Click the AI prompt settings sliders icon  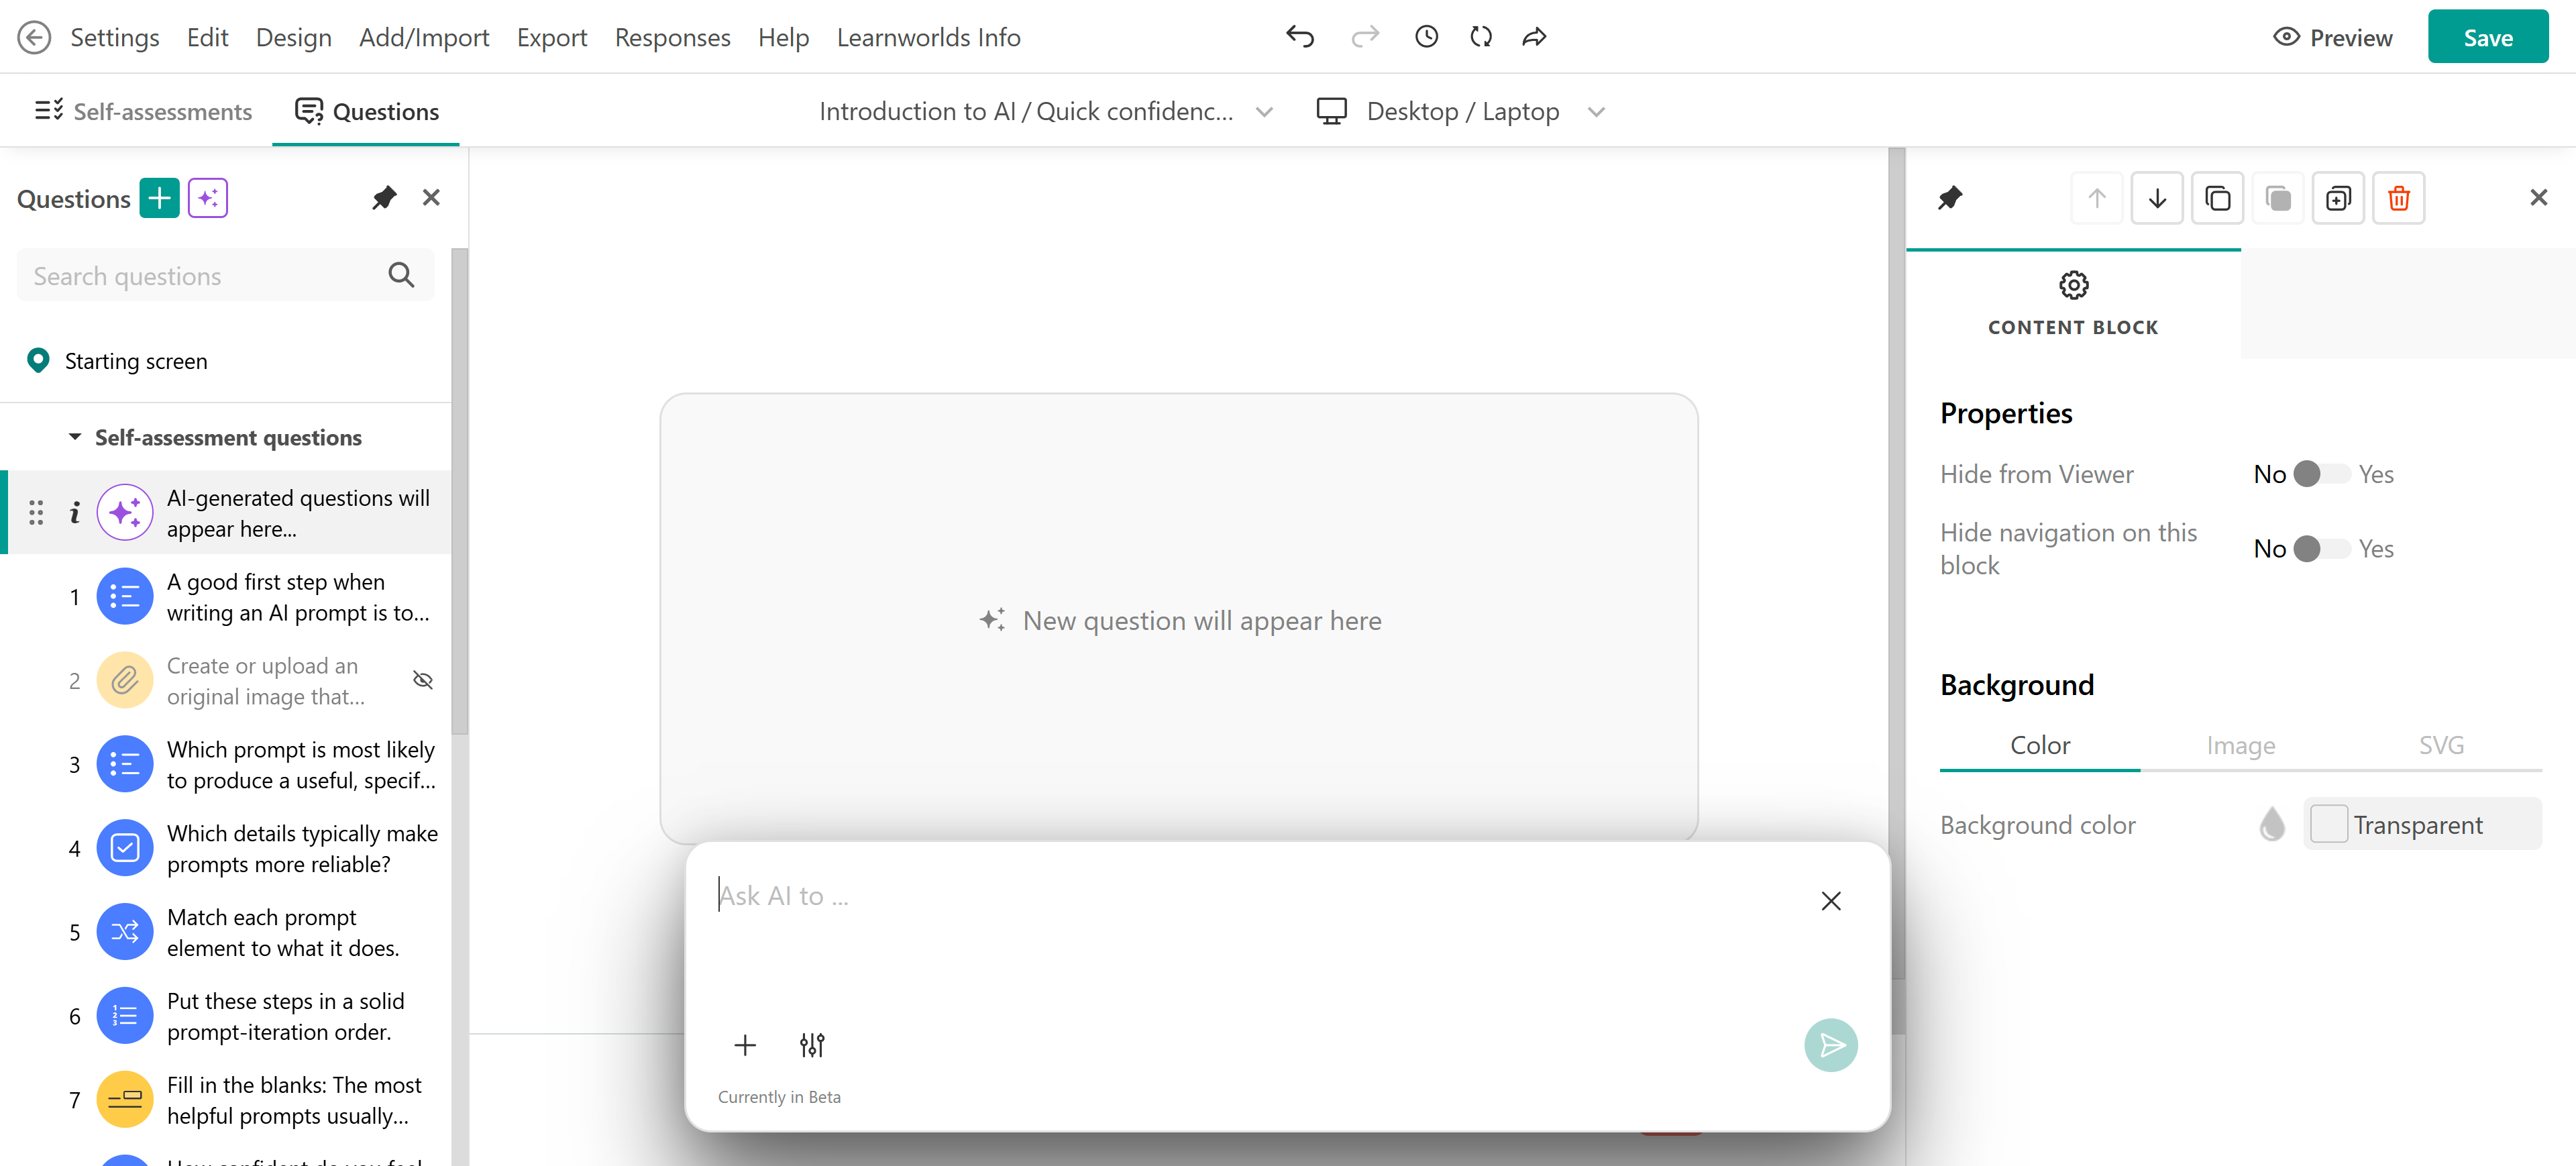point(812,1045)
